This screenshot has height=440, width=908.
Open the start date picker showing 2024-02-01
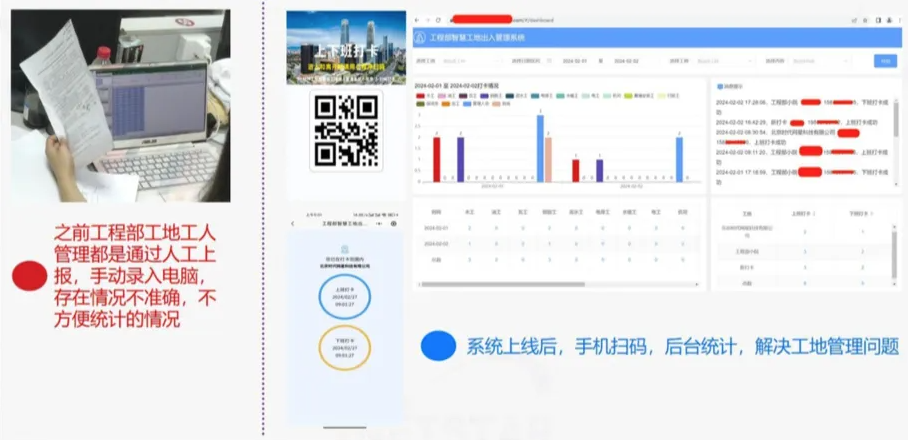(575, 61)
